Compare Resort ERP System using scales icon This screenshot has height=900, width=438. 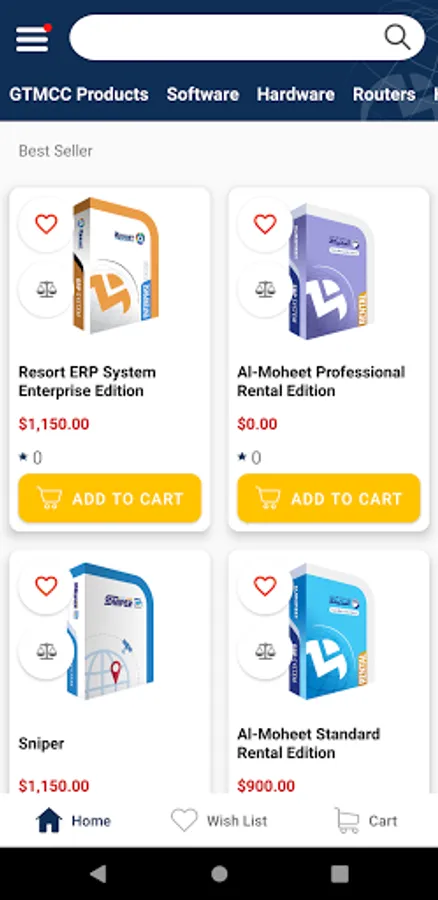pyautogui.click(x=46, y=289)
